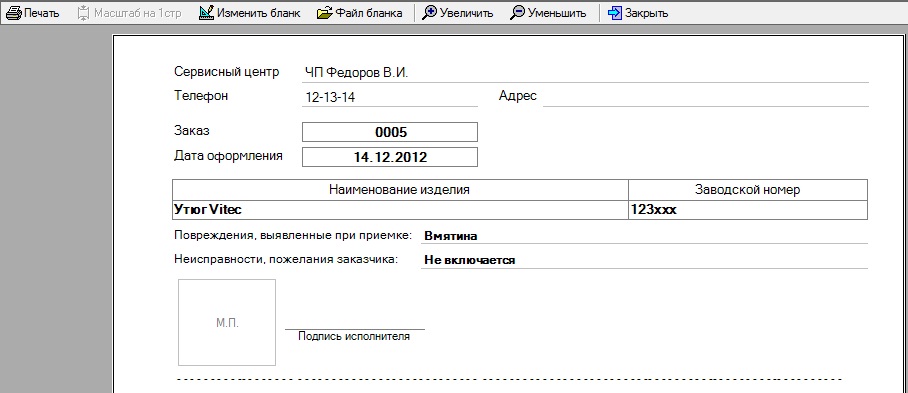
Task: Click the М.П. stamp box
Action: (x=227, y=322)
